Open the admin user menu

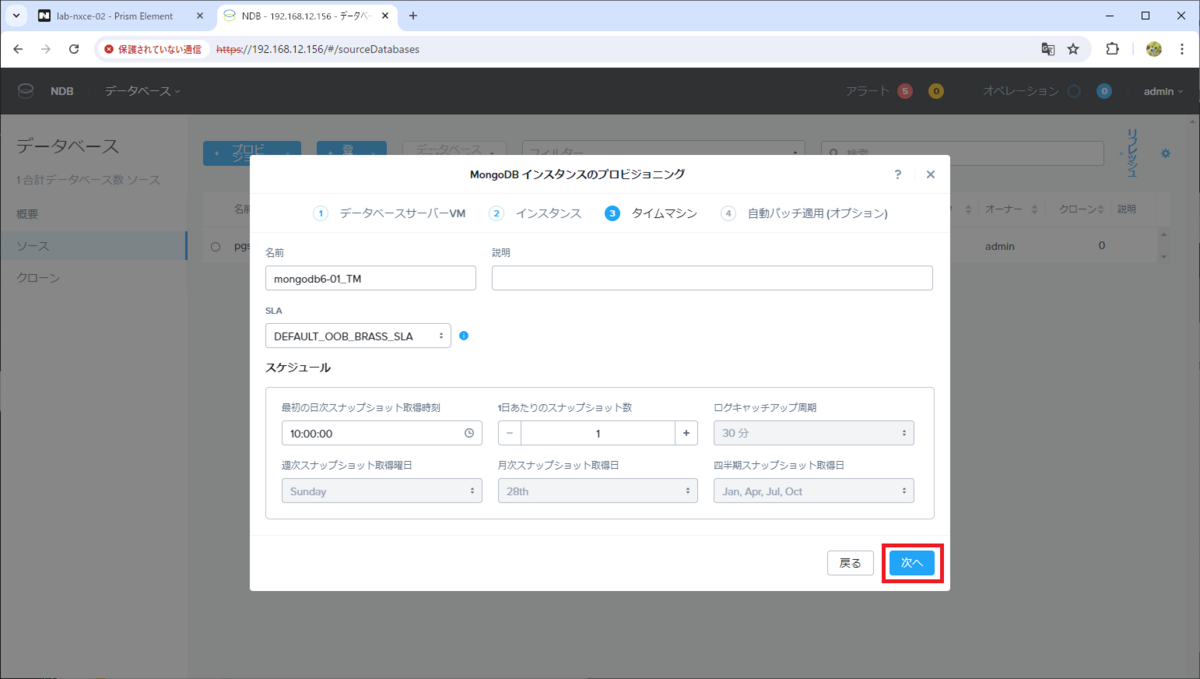click(1163, 91)
